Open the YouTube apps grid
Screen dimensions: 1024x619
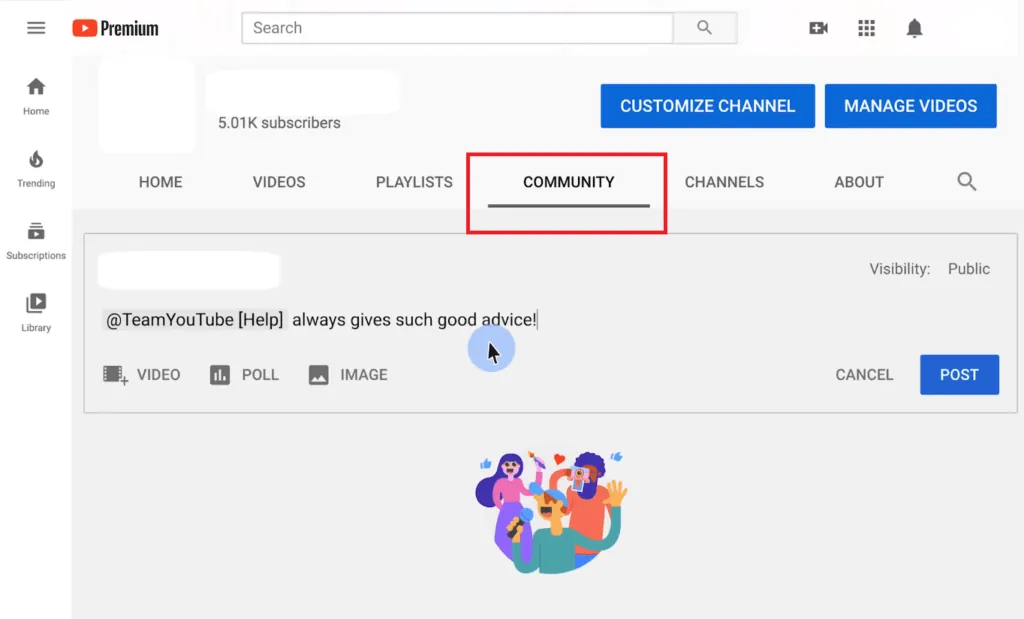point(867,28)
